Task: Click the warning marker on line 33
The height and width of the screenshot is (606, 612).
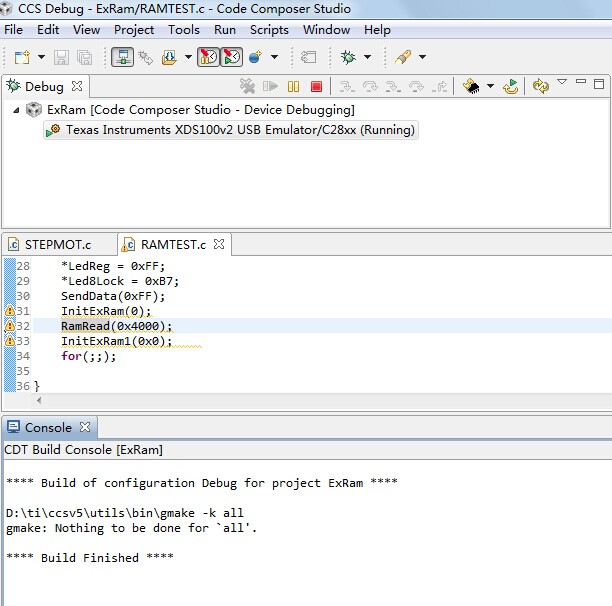Action: (x=9, y=341)
